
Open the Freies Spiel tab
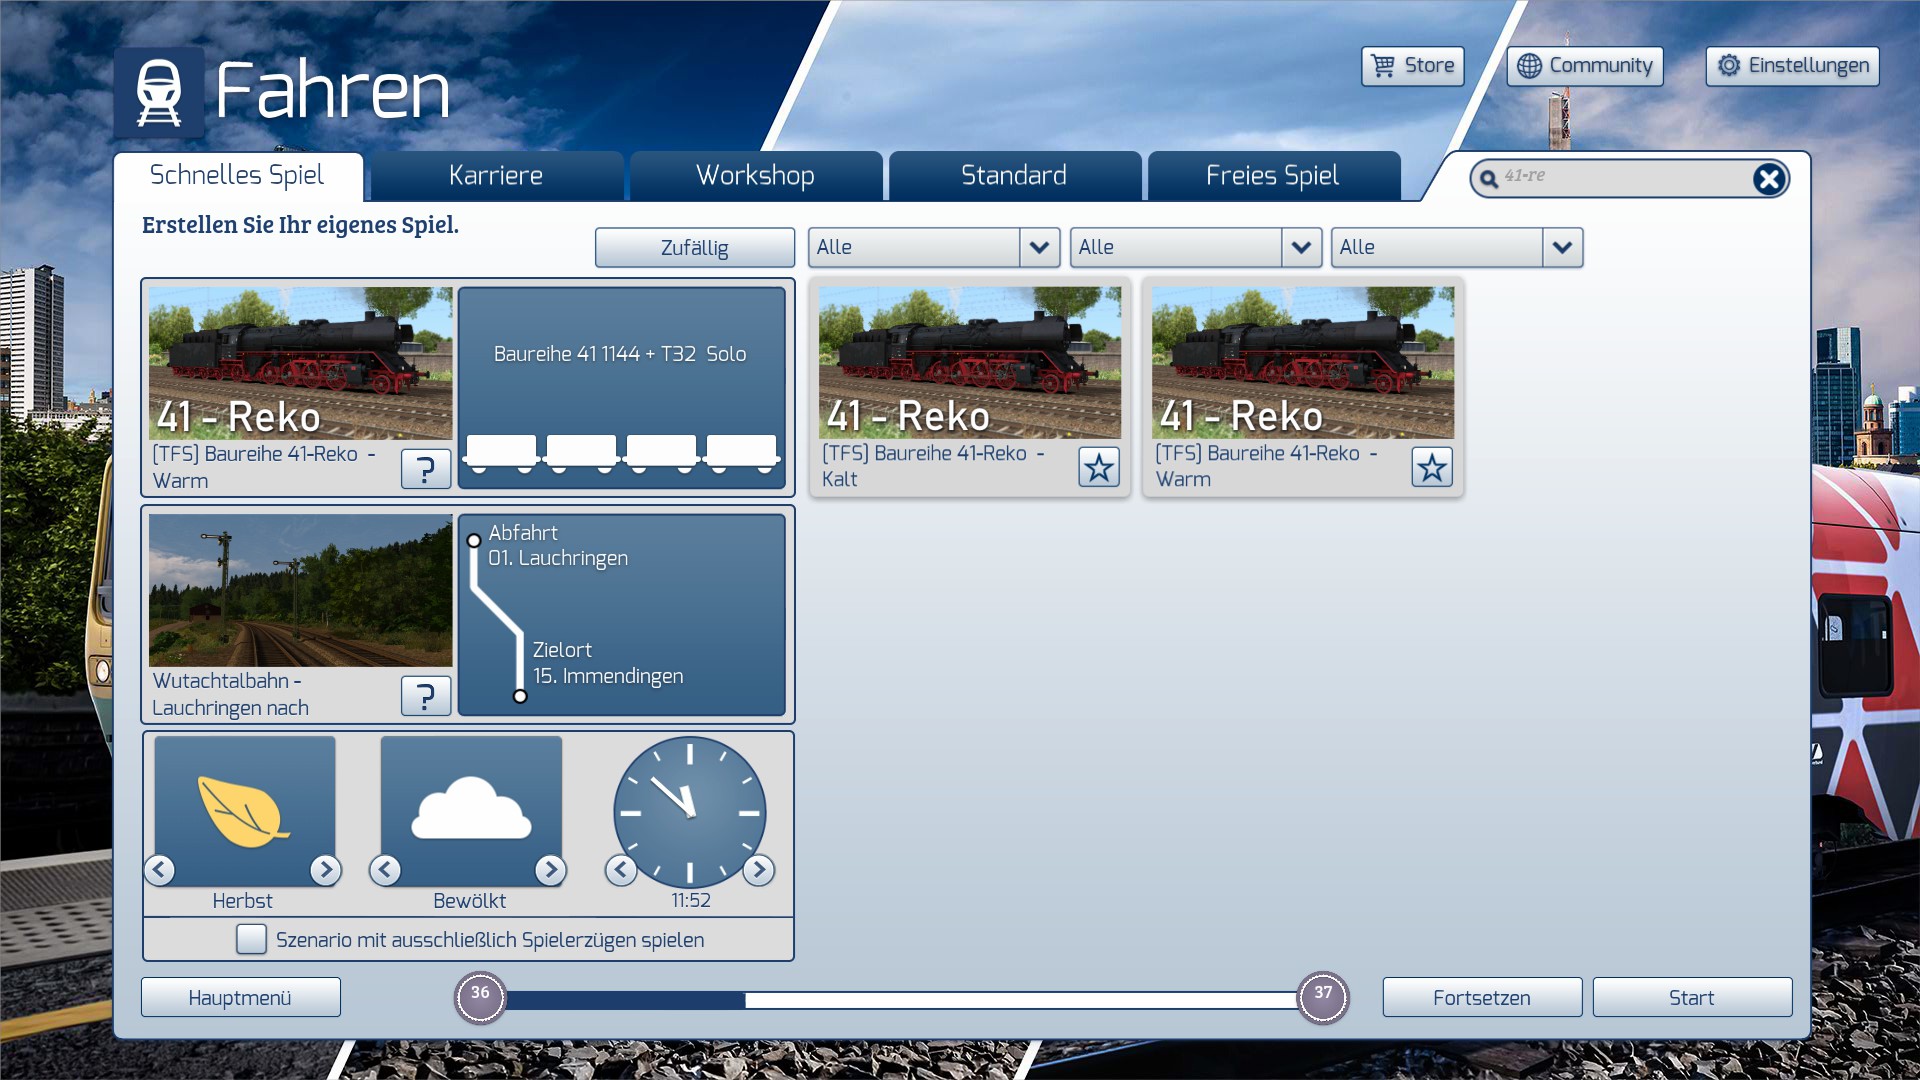[1272, 176]
